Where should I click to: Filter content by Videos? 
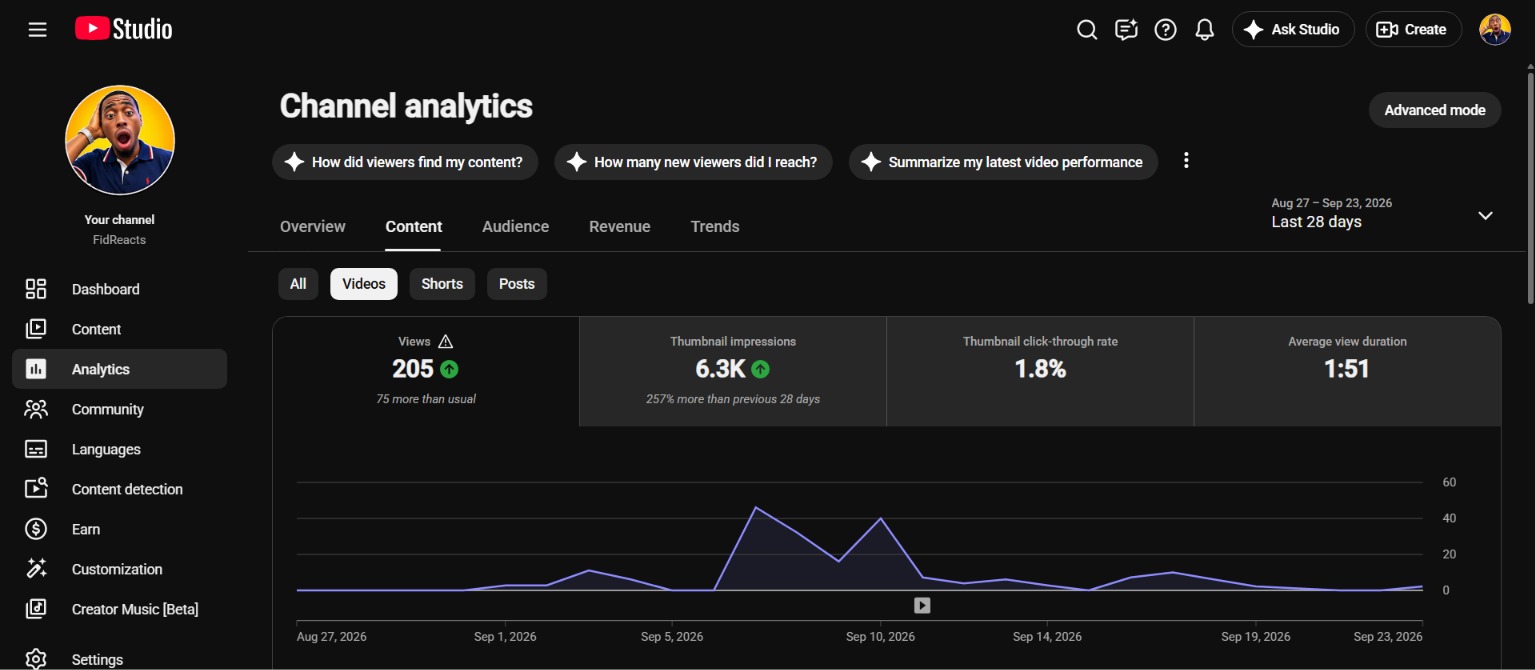364,284
